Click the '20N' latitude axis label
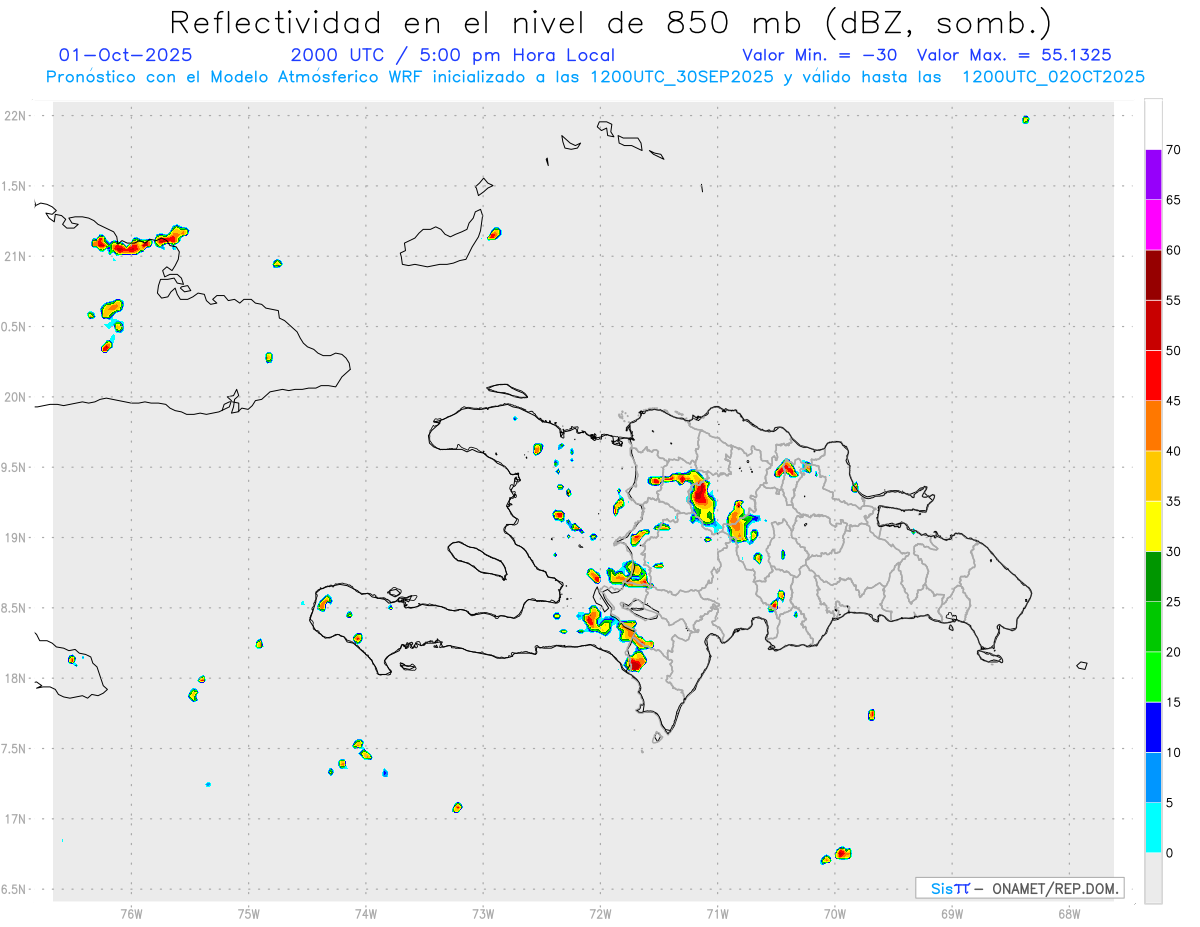Image resolution: width=1200 pixels, height=927 pixels. pyautogui.click(x=17, y=397)
